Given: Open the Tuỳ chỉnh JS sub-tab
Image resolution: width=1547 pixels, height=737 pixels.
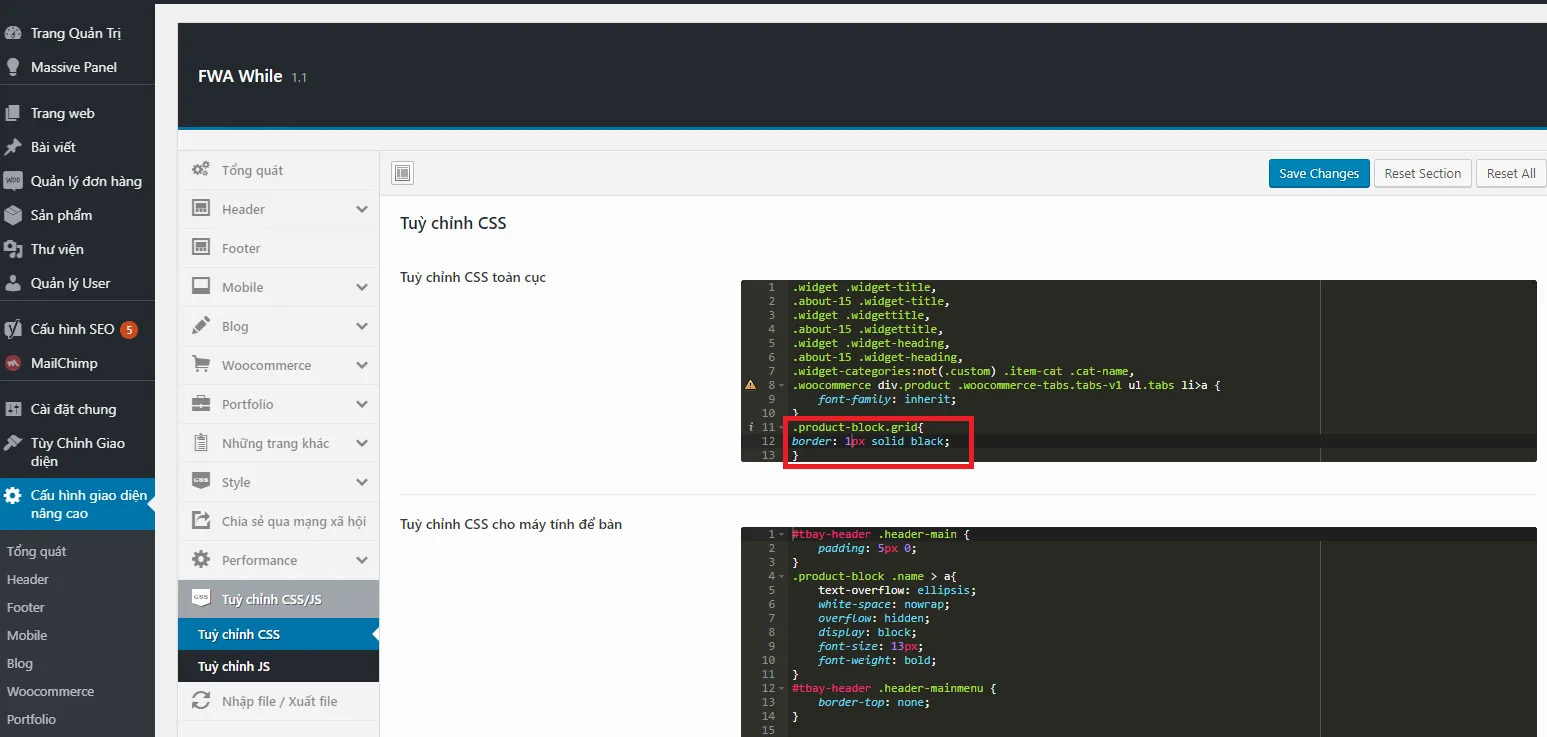Looking at the screenshot, I should click(234, 666).
